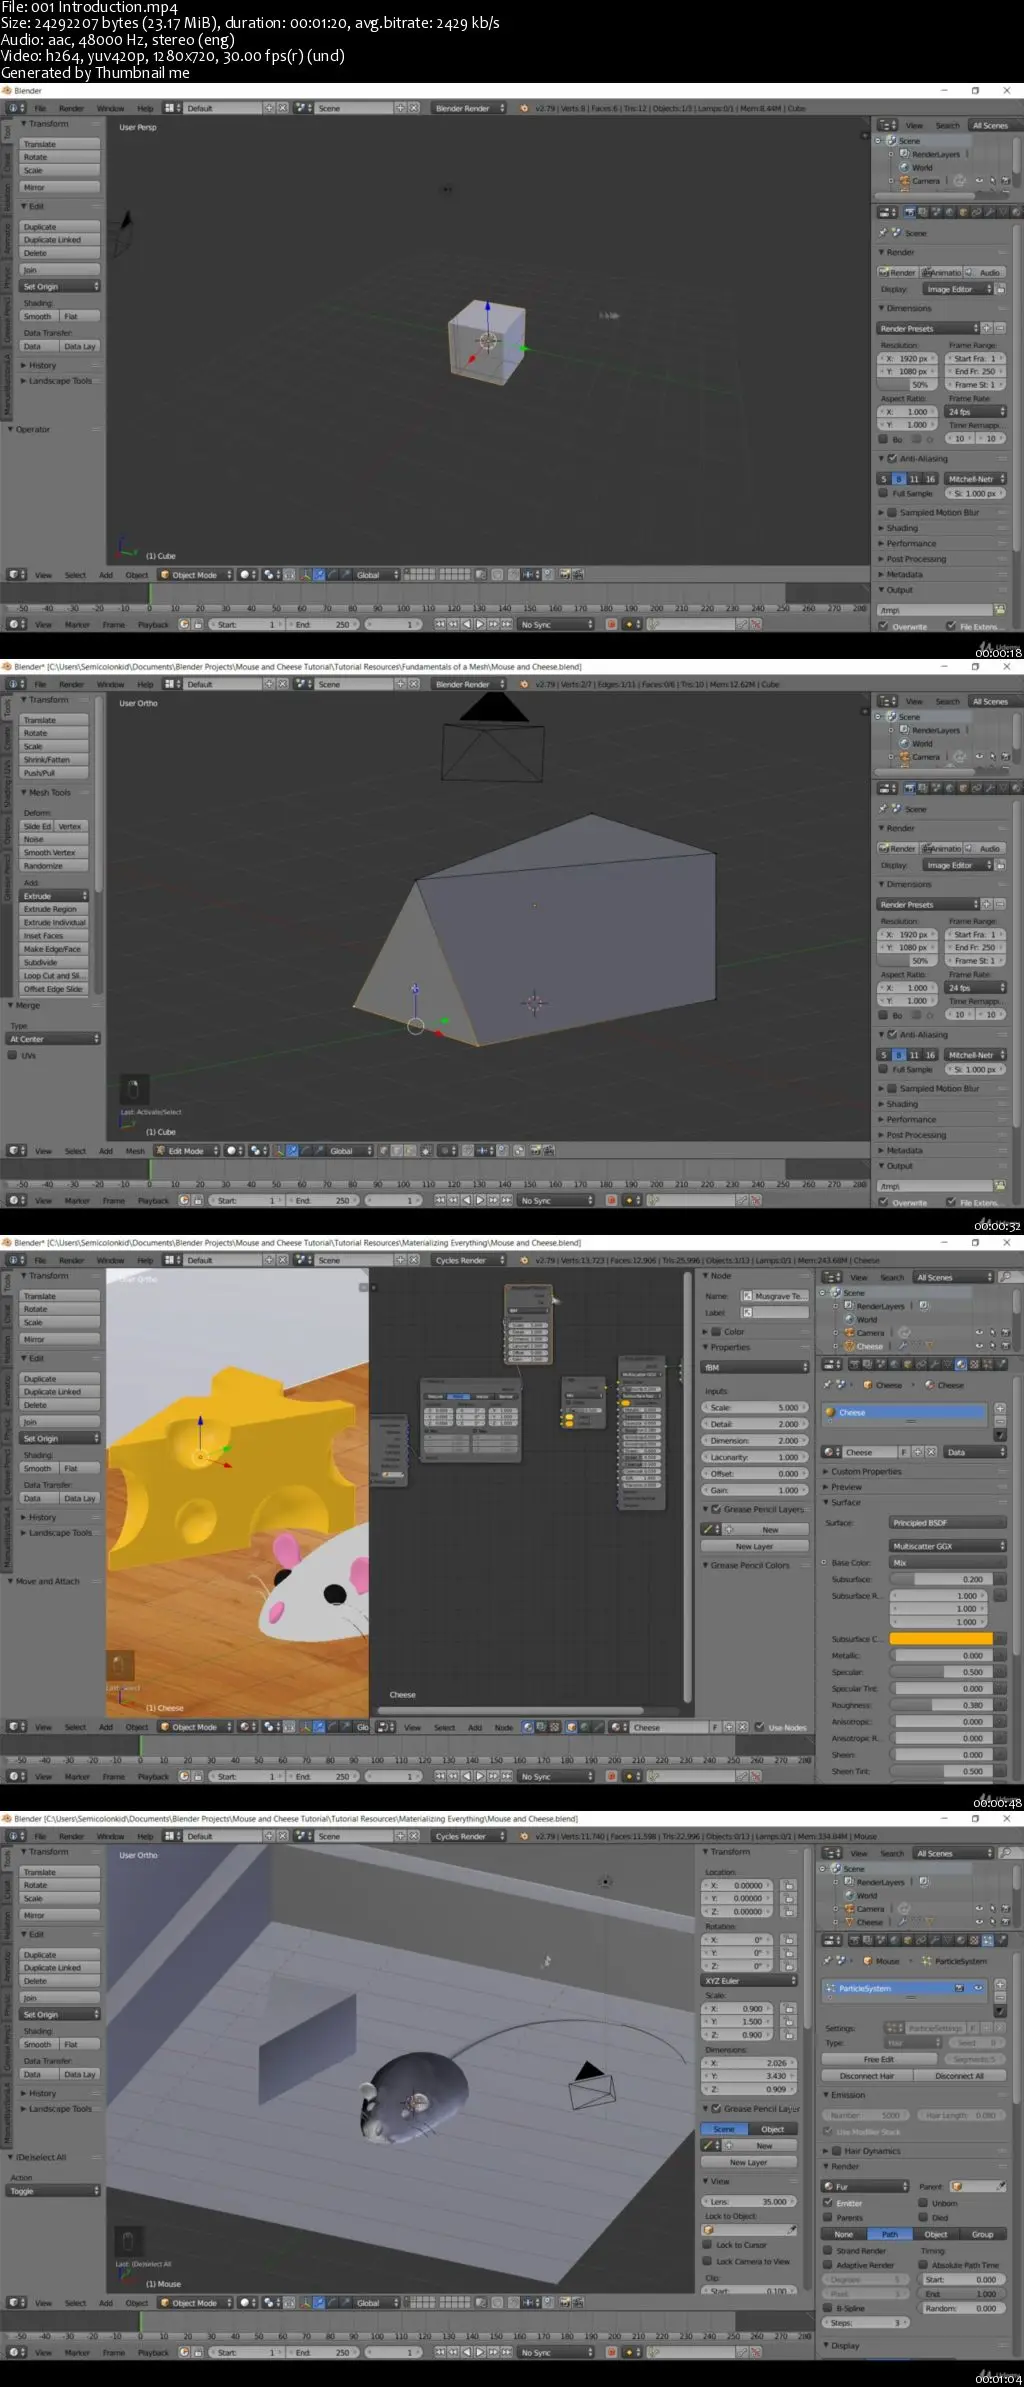Expand Landscape Tools panel in 00:00:18 frame

[58, 381]
